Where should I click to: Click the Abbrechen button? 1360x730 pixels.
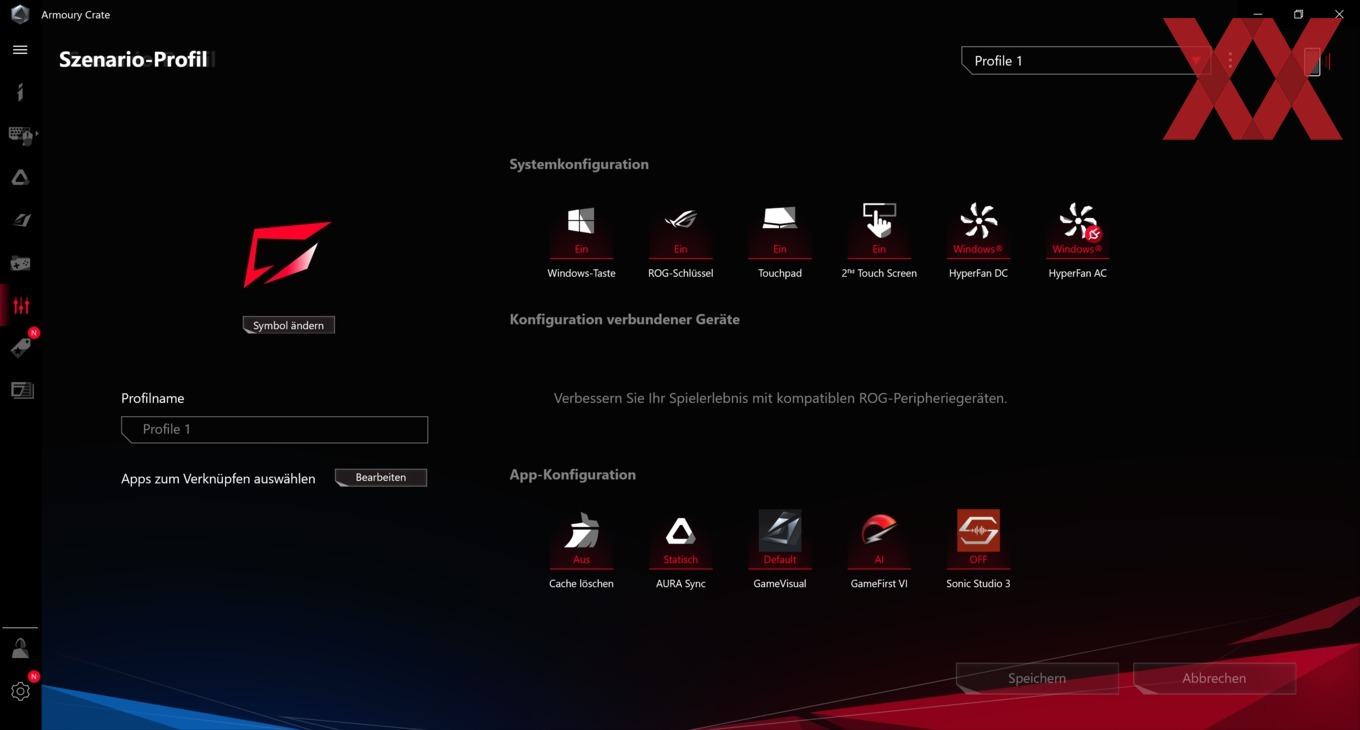pyautogui.click(x=1214, y=678)
